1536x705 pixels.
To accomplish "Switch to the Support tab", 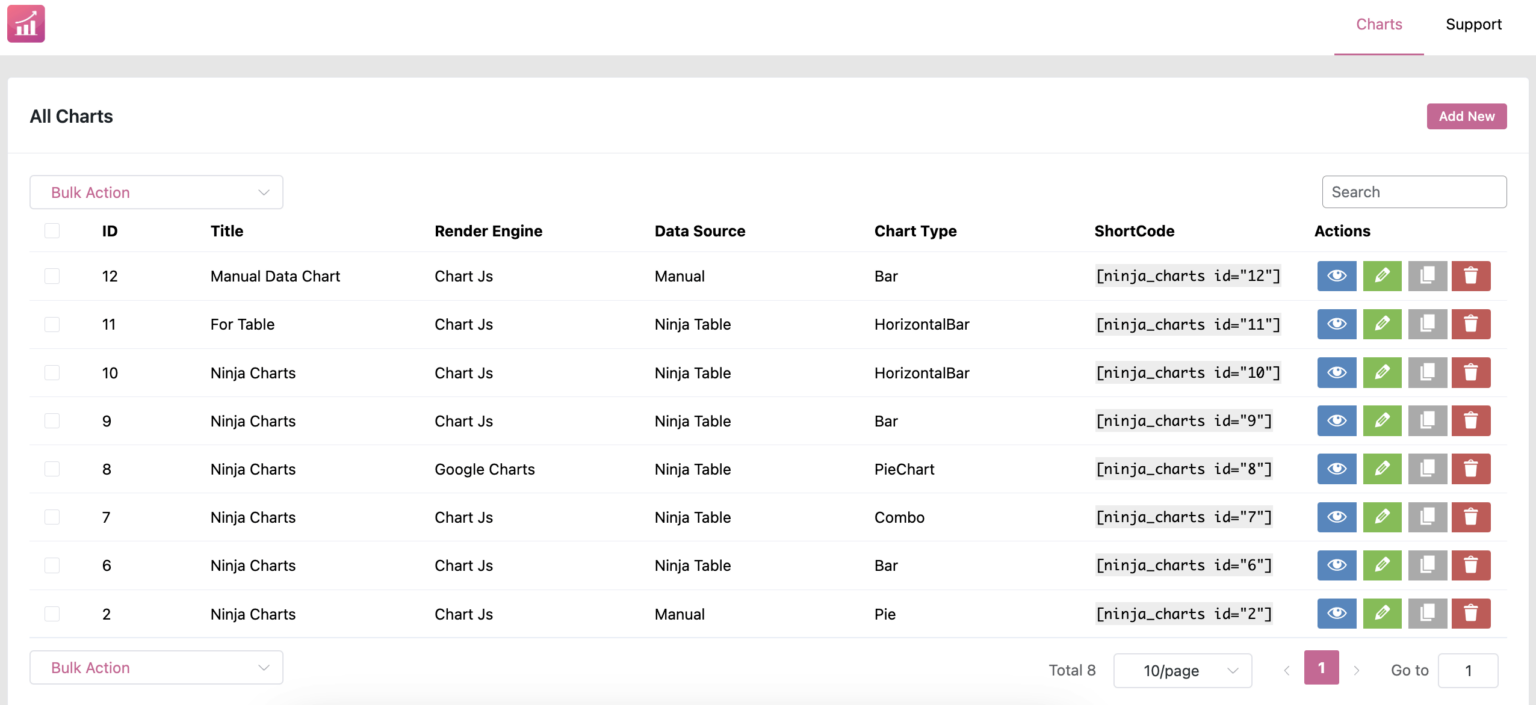I will [1473, 24].
